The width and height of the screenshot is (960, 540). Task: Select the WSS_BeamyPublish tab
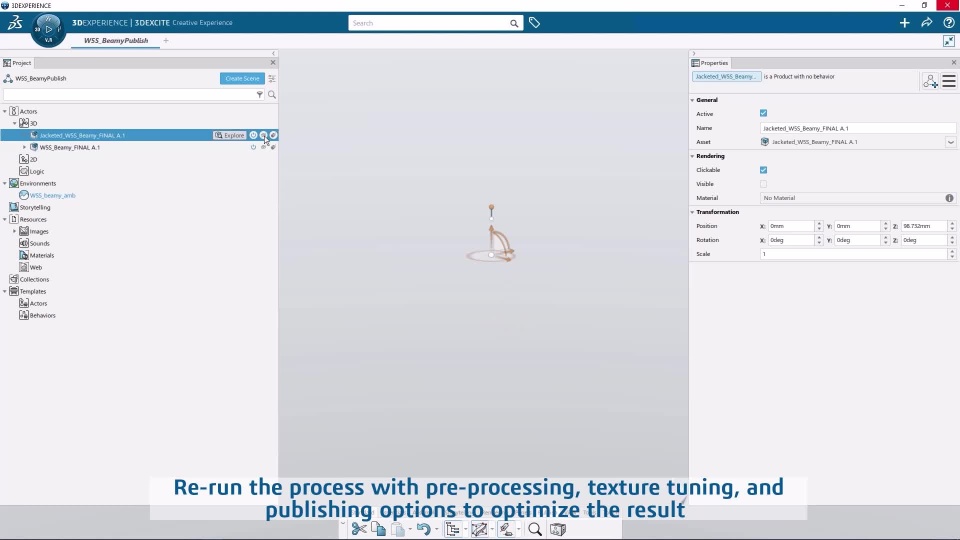[x=116, y=41]
